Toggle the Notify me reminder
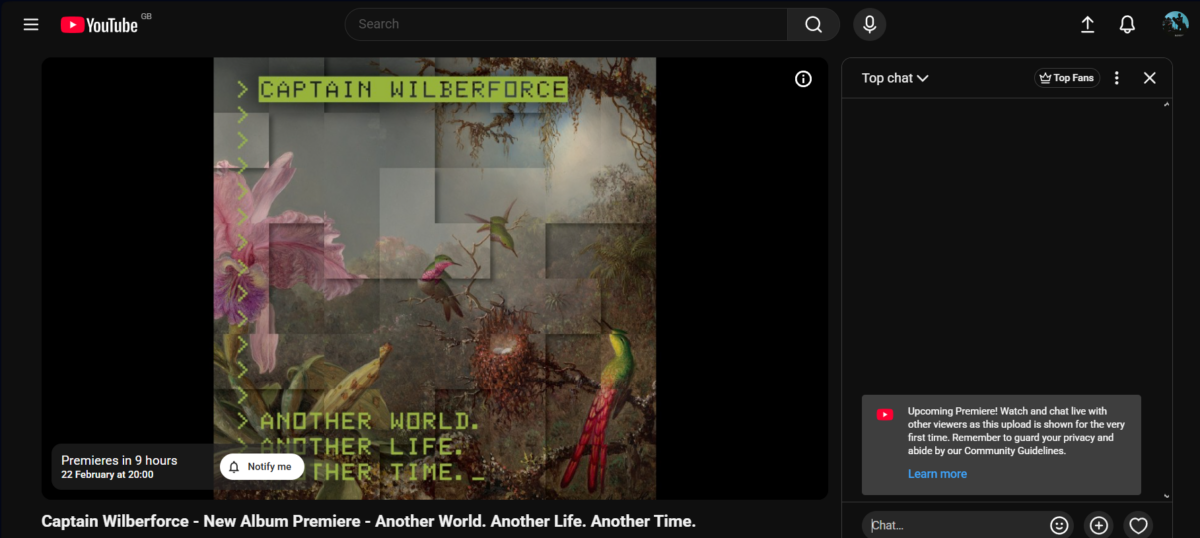This screenshot has height=538, width=1200. pyautogui.click(x=261, y=467)
